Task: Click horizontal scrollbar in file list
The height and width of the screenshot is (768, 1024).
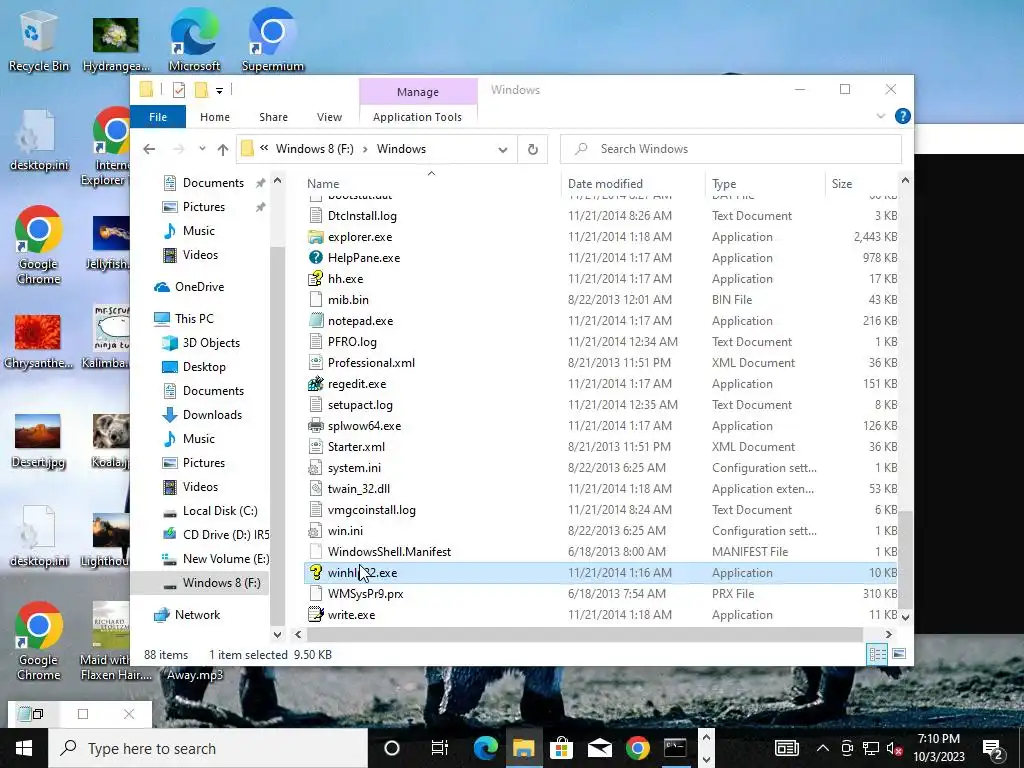Action: pos(584,634)
